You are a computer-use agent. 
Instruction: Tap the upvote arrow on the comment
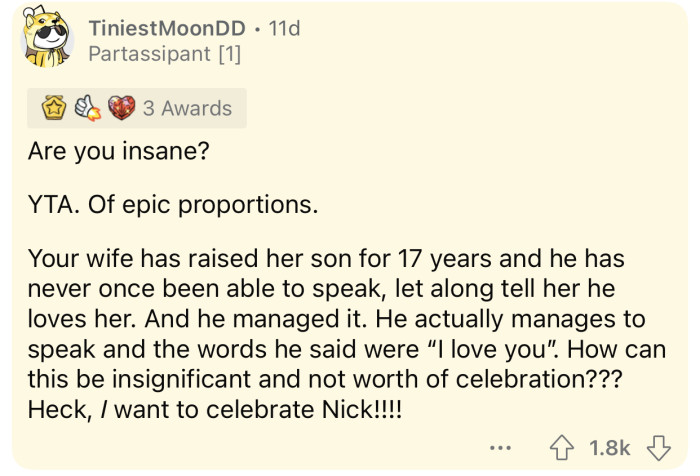pos(565,447)
